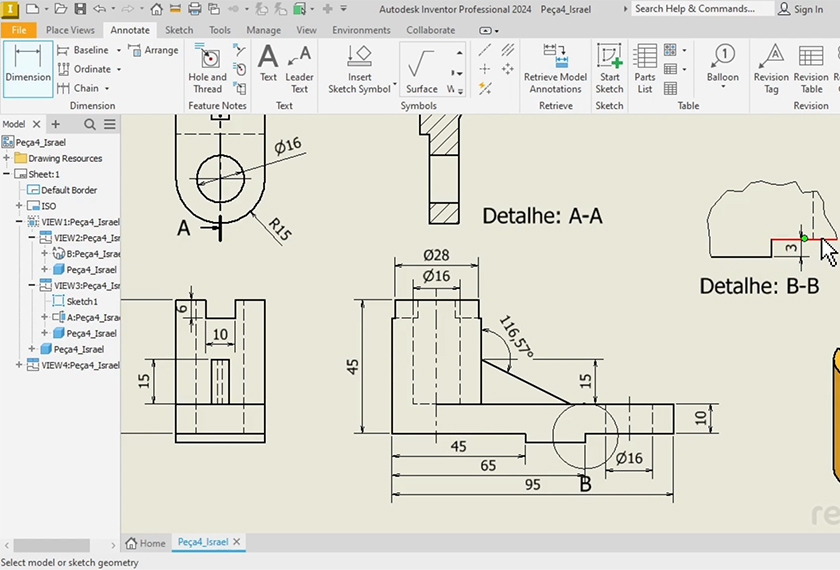Viewport: 840px width, 570px height.
Task: Click the Search Help & Commands field
Action: (700, 9)
